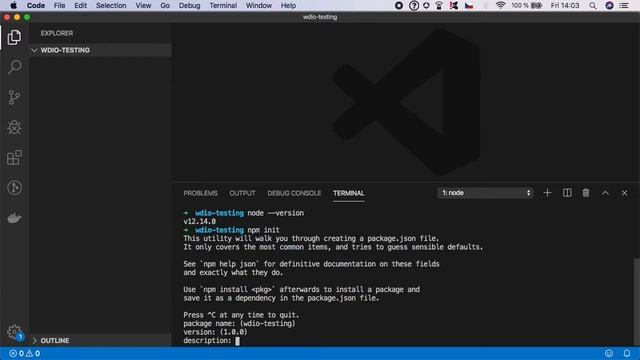
Task: Select the TERMINAL tab
Action: (x=349, y=193)
